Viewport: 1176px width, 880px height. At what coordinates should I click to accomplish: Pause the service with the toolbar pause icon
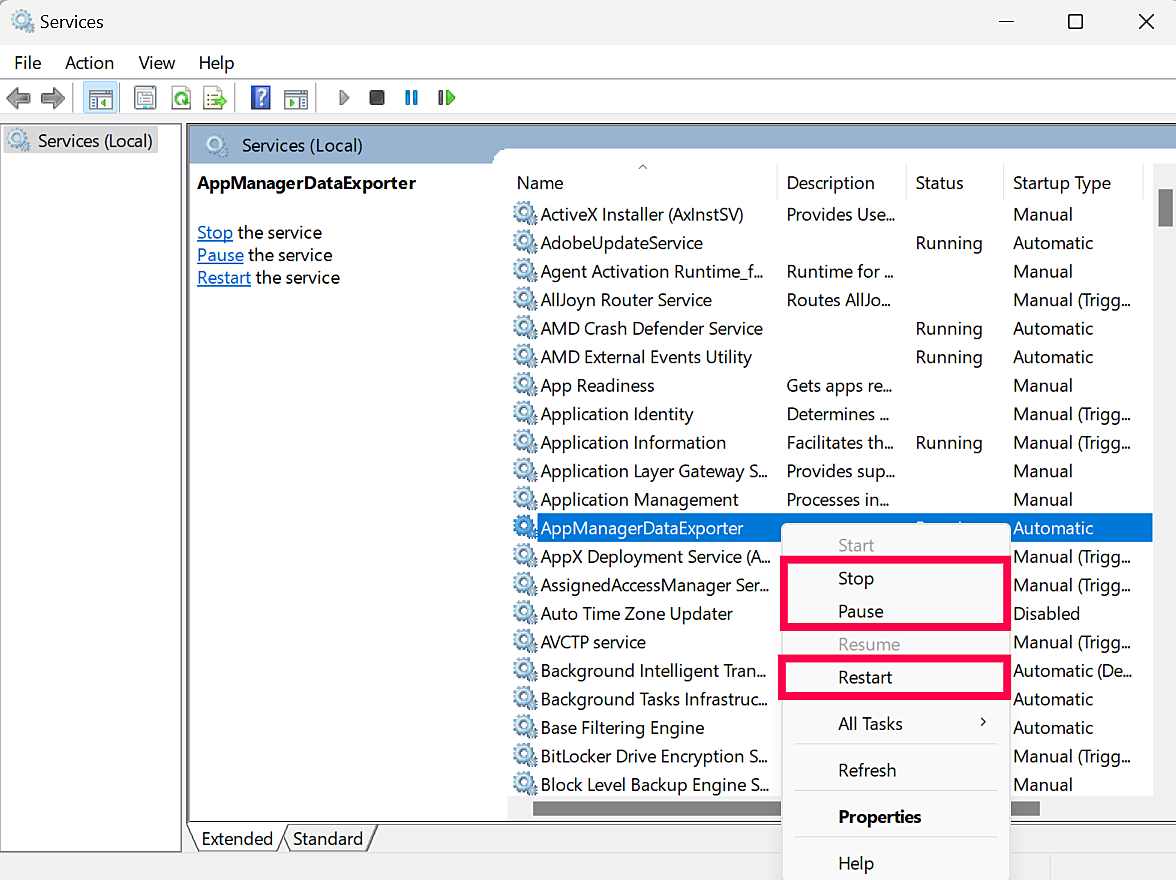(x=411, y=97)
